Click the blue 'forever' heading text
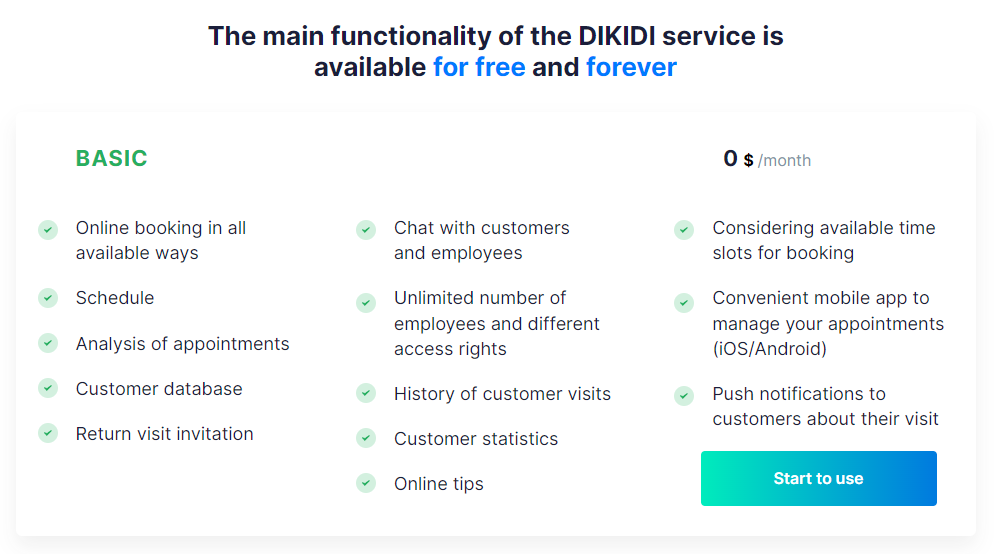This screenshot has width=994, height=554. pos(631,67)
